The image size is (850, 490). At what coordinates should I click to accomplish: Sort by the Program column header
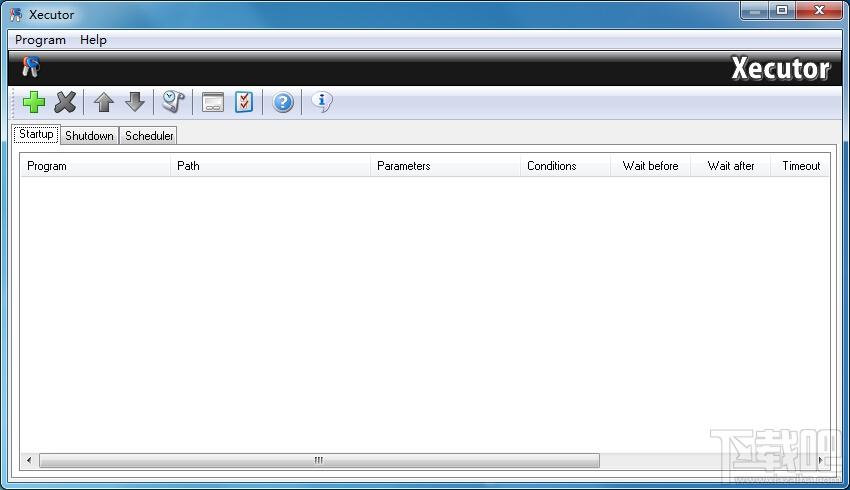point(95,166)
